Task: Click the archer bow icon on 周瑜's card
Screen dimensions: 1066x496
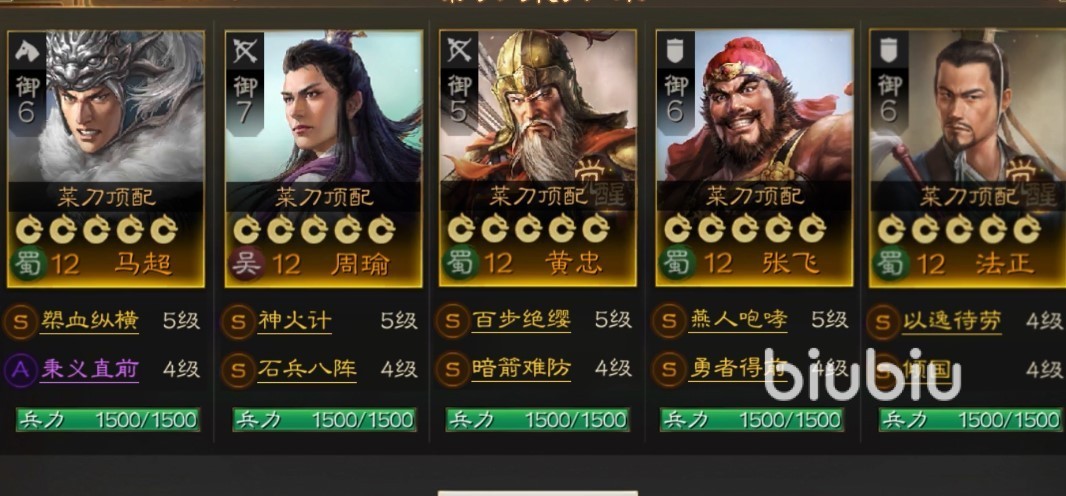Action: tap(245, 51)
